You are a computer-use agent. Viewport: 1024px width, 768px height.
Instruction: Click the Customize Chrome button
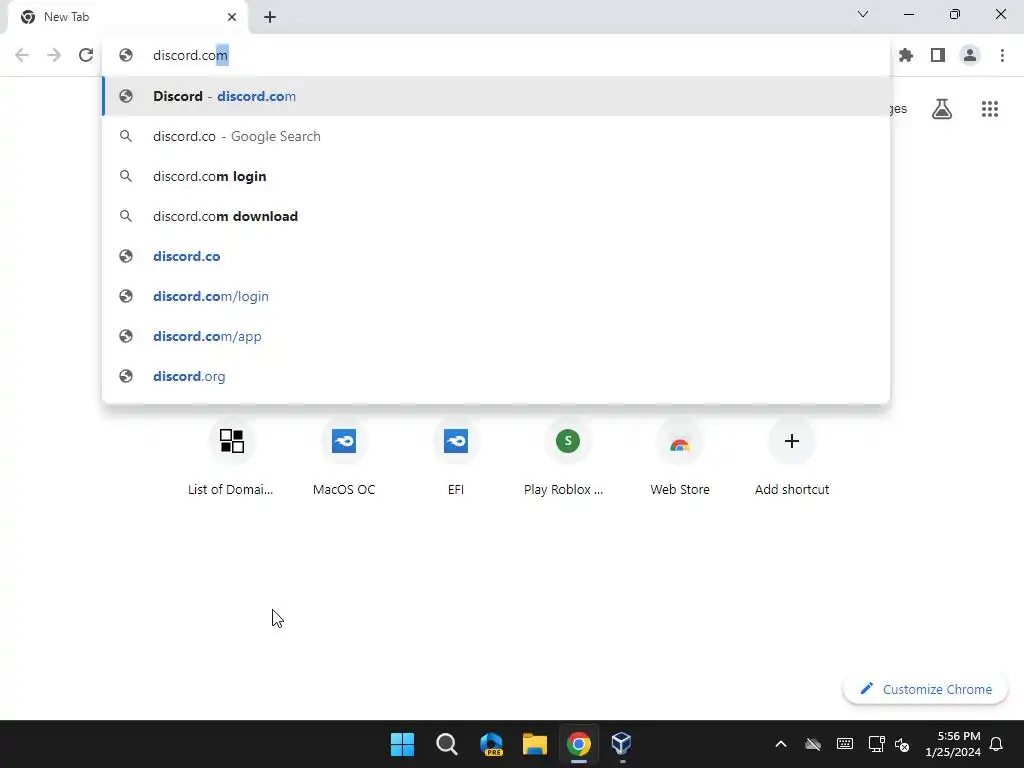(x=925, y=689)
